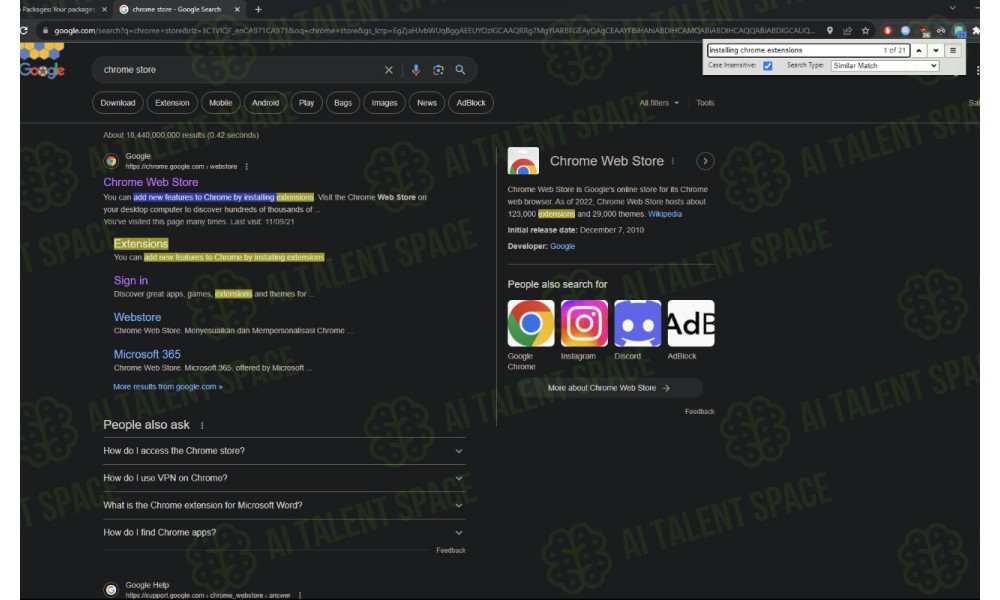Switch to News results
The width and height of the screenshot is (1000, 600).
click(x=427, y=103)
